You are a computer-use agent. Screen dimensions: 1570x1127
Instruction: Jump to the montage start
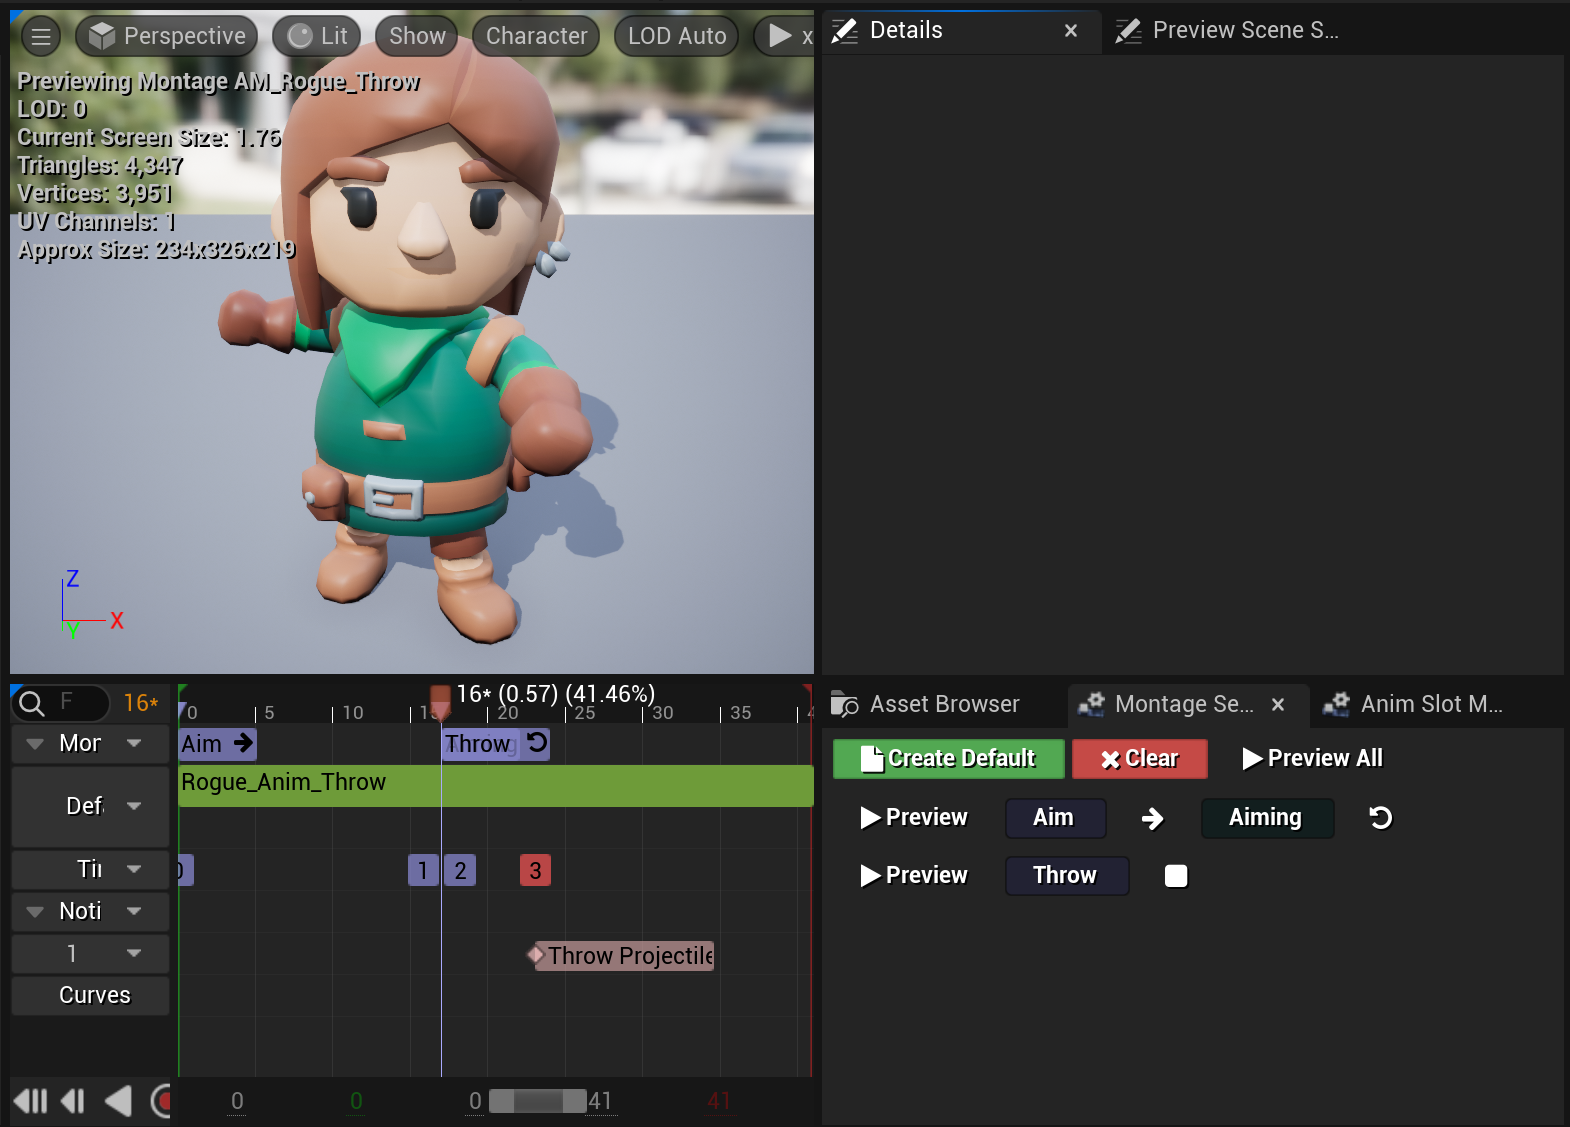(30, 1101)
